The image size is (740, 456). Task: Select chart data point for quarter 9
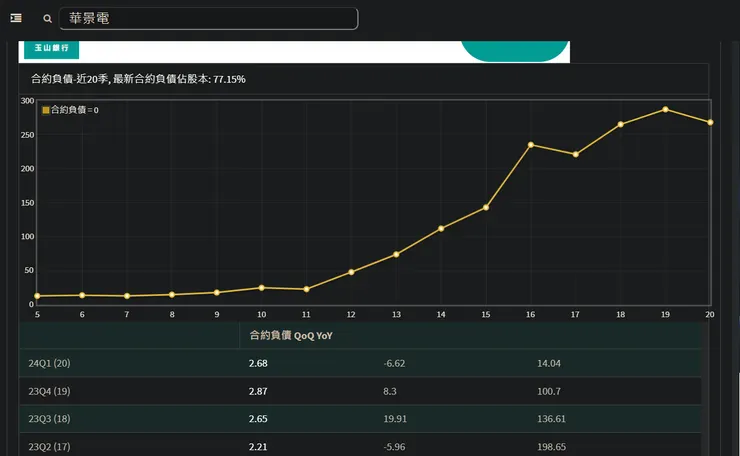click(x=217, y=293)
